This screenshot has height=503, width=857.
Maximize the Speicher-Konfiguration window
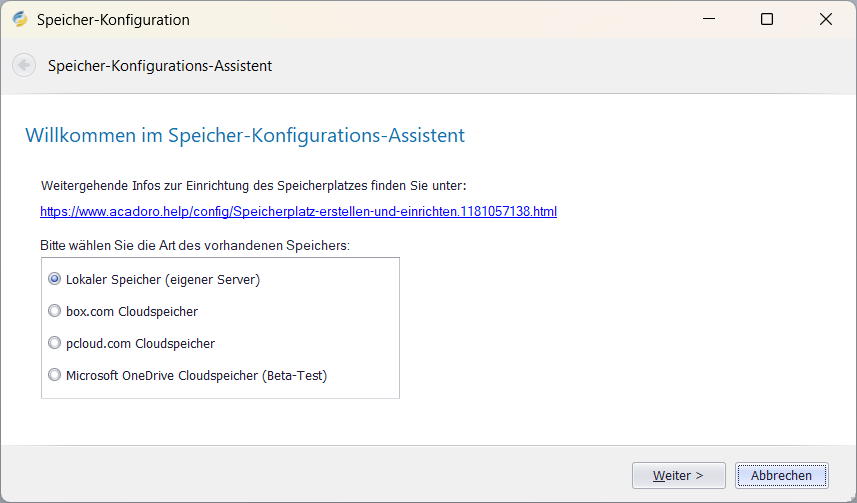tap(767, 19)
